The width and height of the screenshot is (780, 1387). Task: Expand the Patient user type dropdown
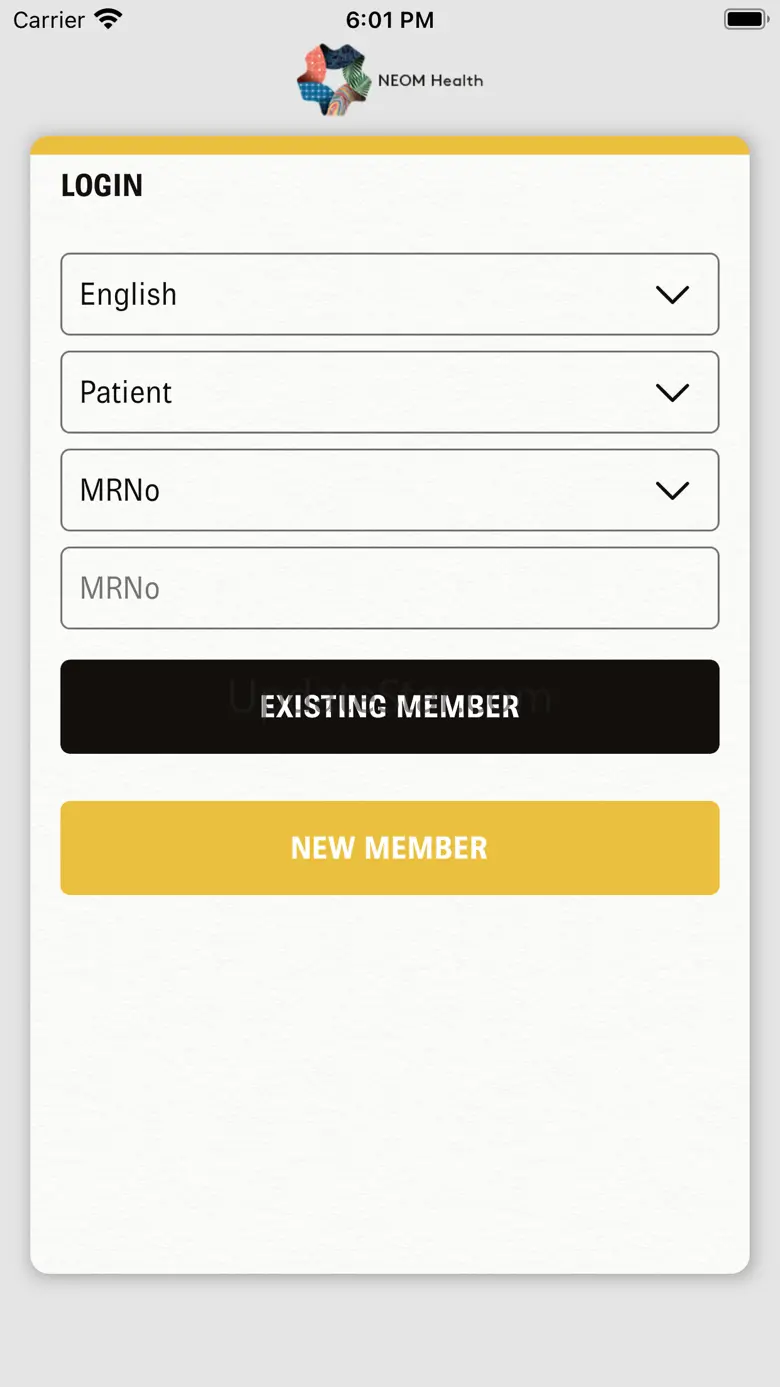(x=390, y=393)
